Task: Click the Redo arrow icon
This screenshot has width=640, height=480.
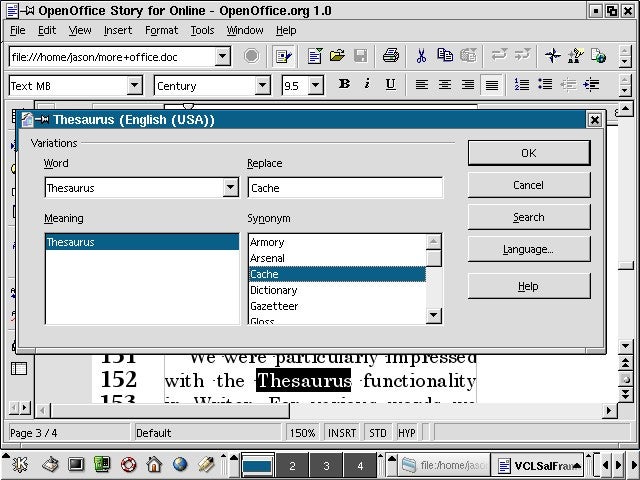Action: [522, 55]
